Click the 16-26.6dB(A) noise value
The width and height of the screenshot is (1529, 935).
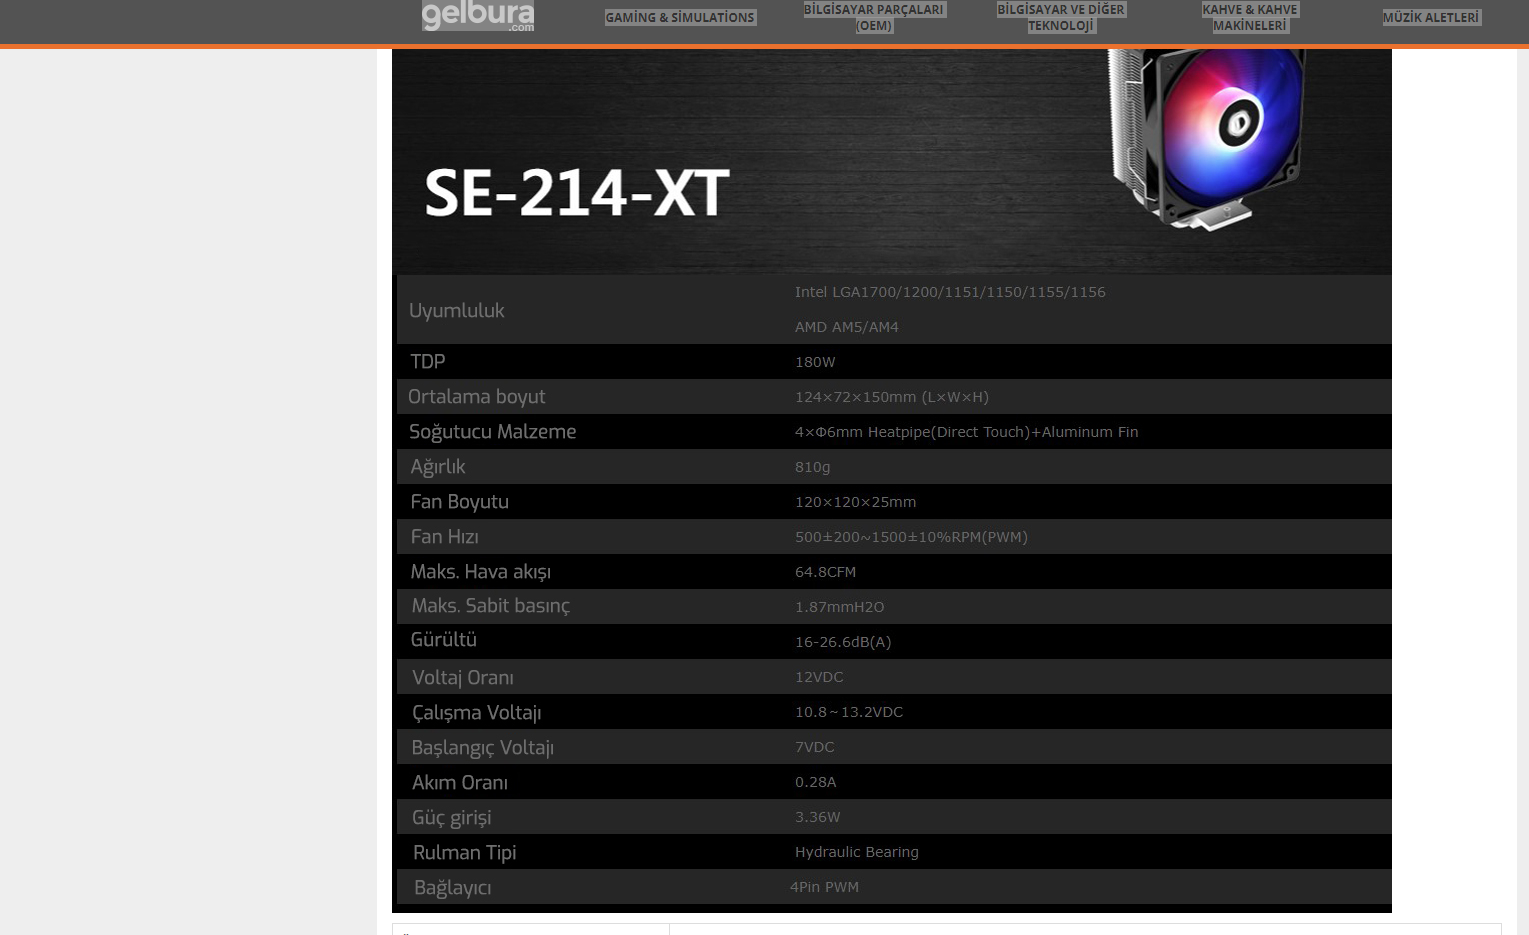[843, 642]
